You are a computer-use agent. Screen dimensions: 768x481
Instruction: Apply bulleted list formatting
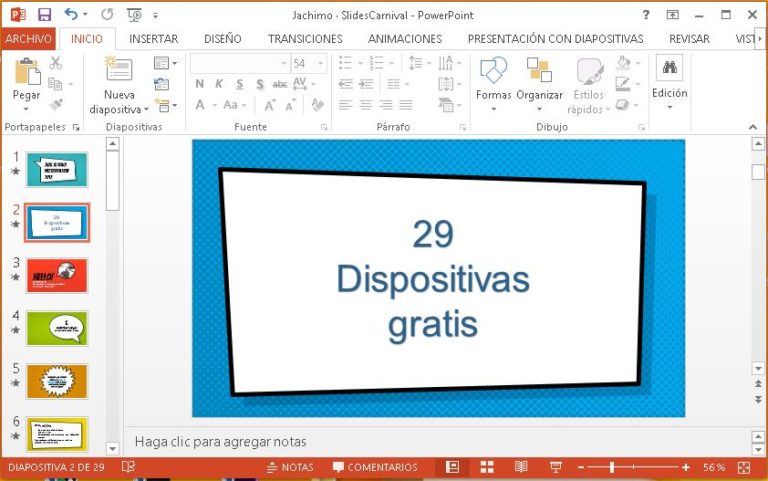[346, 63]
